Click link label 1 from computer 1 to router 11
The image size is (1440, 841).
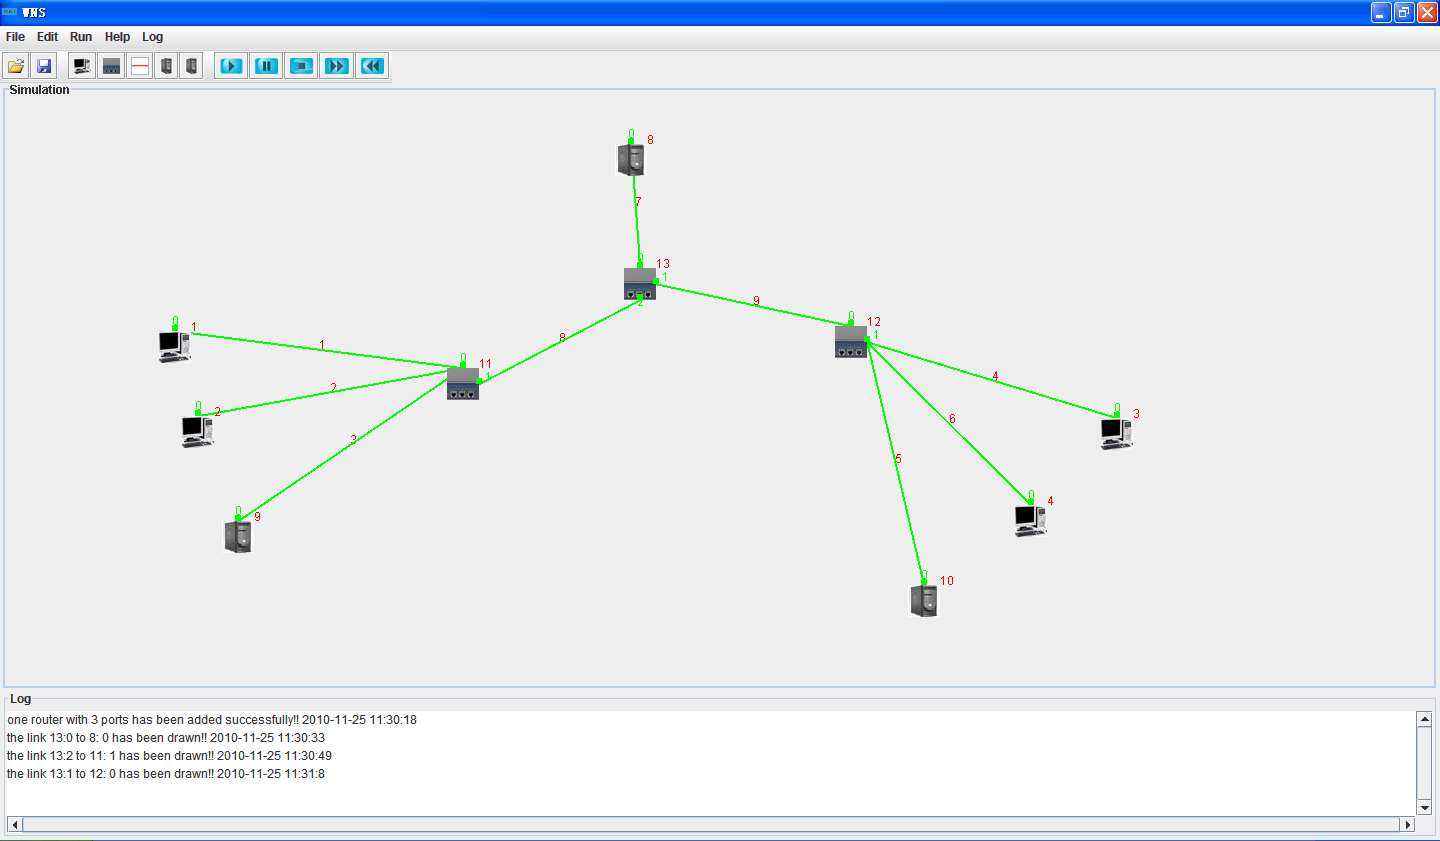(322, 346)
